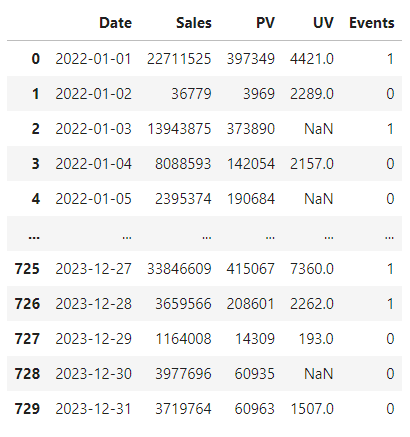Click PV value 142054

coord(251,164)
